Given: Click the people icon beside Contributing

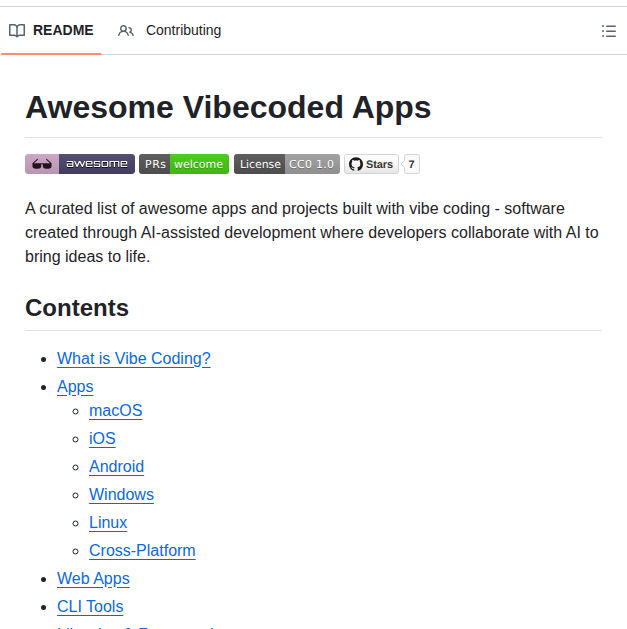Looking at the screenshot, I should coord(126,30).
